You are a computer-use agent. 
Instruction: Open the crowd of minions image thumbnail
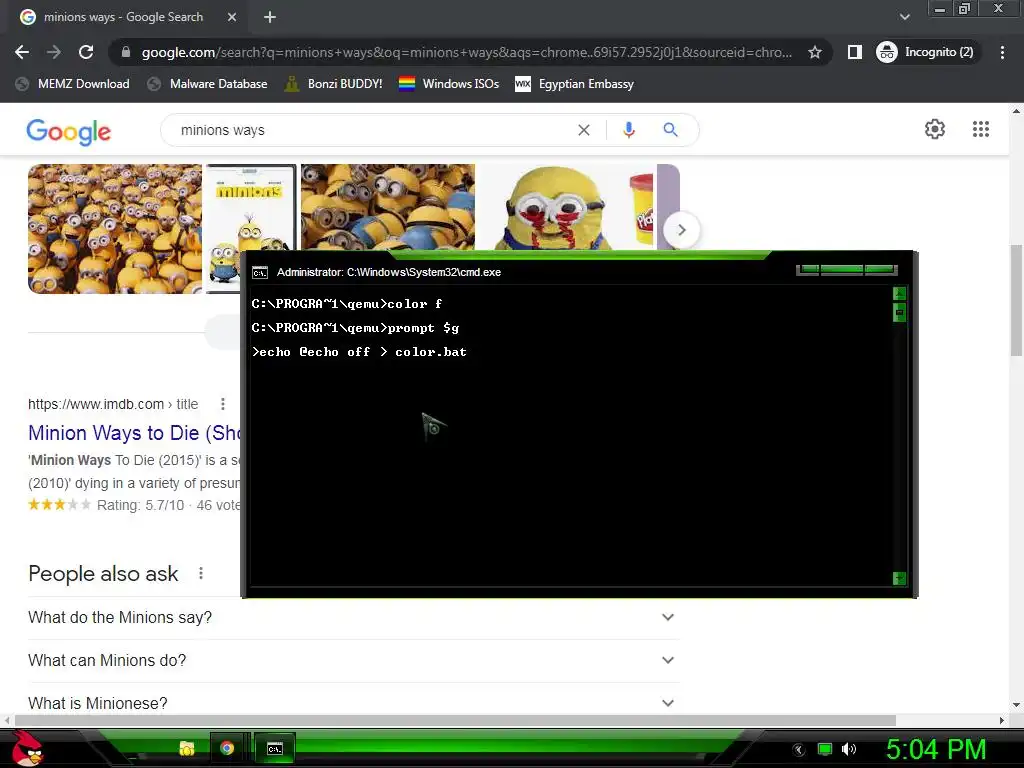(115, 229)
